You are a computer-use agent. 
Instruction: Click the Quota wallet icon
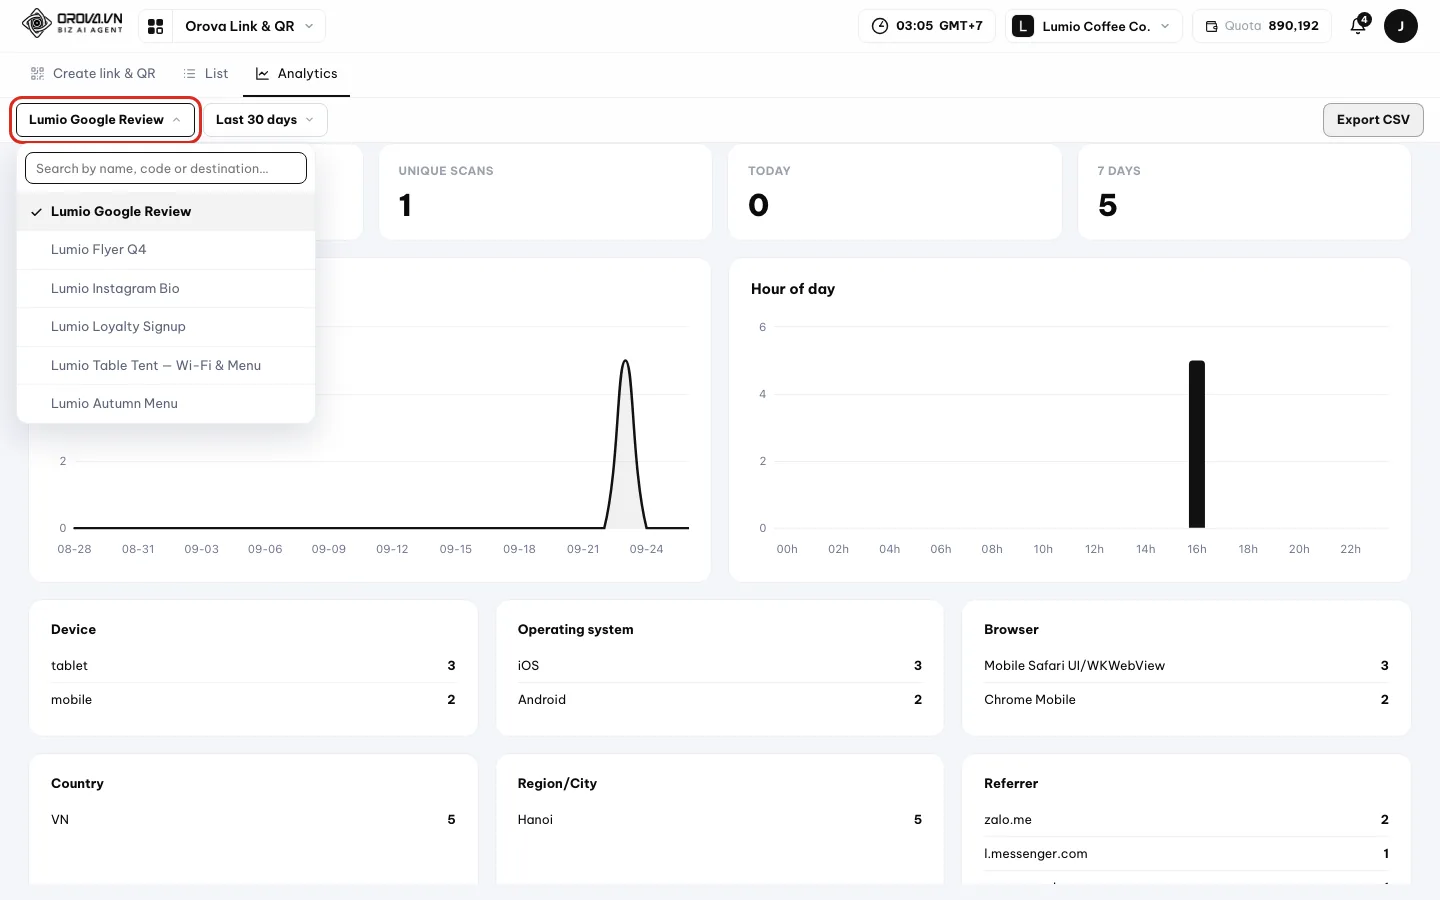tap(1211, 26)
